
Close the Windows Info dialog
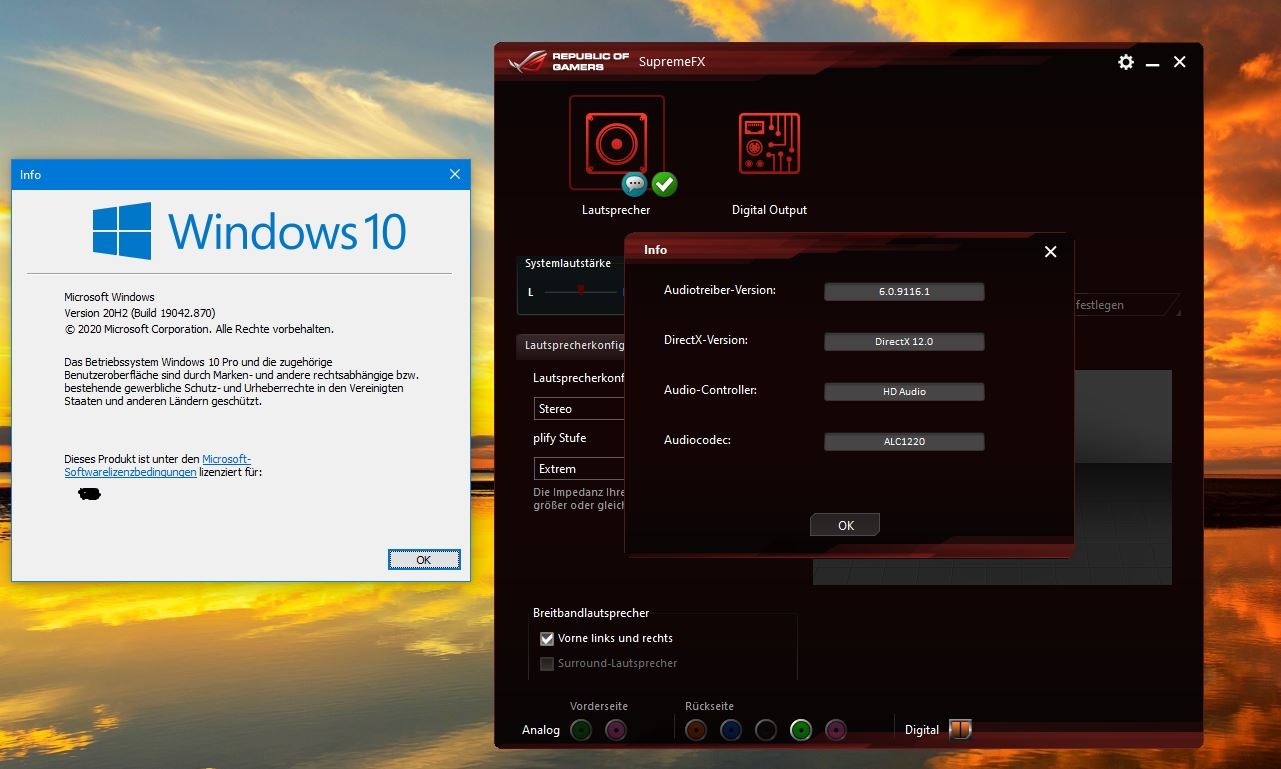(455, 174)
